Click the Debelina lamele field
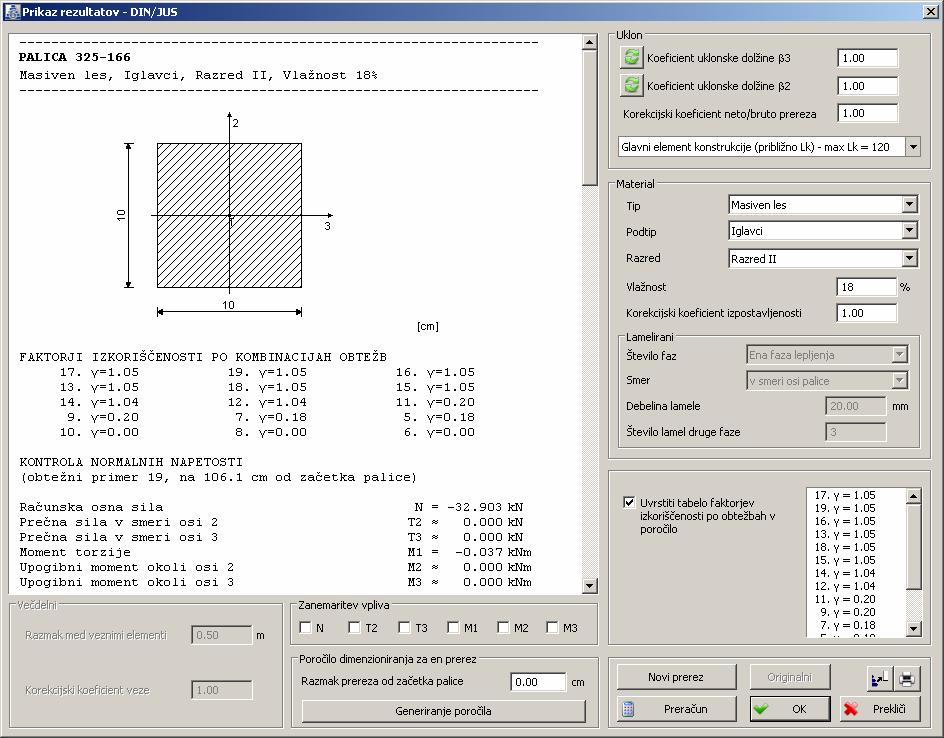Image resolution: width=944 pixels, height=738 pixels. click(856, 406)
